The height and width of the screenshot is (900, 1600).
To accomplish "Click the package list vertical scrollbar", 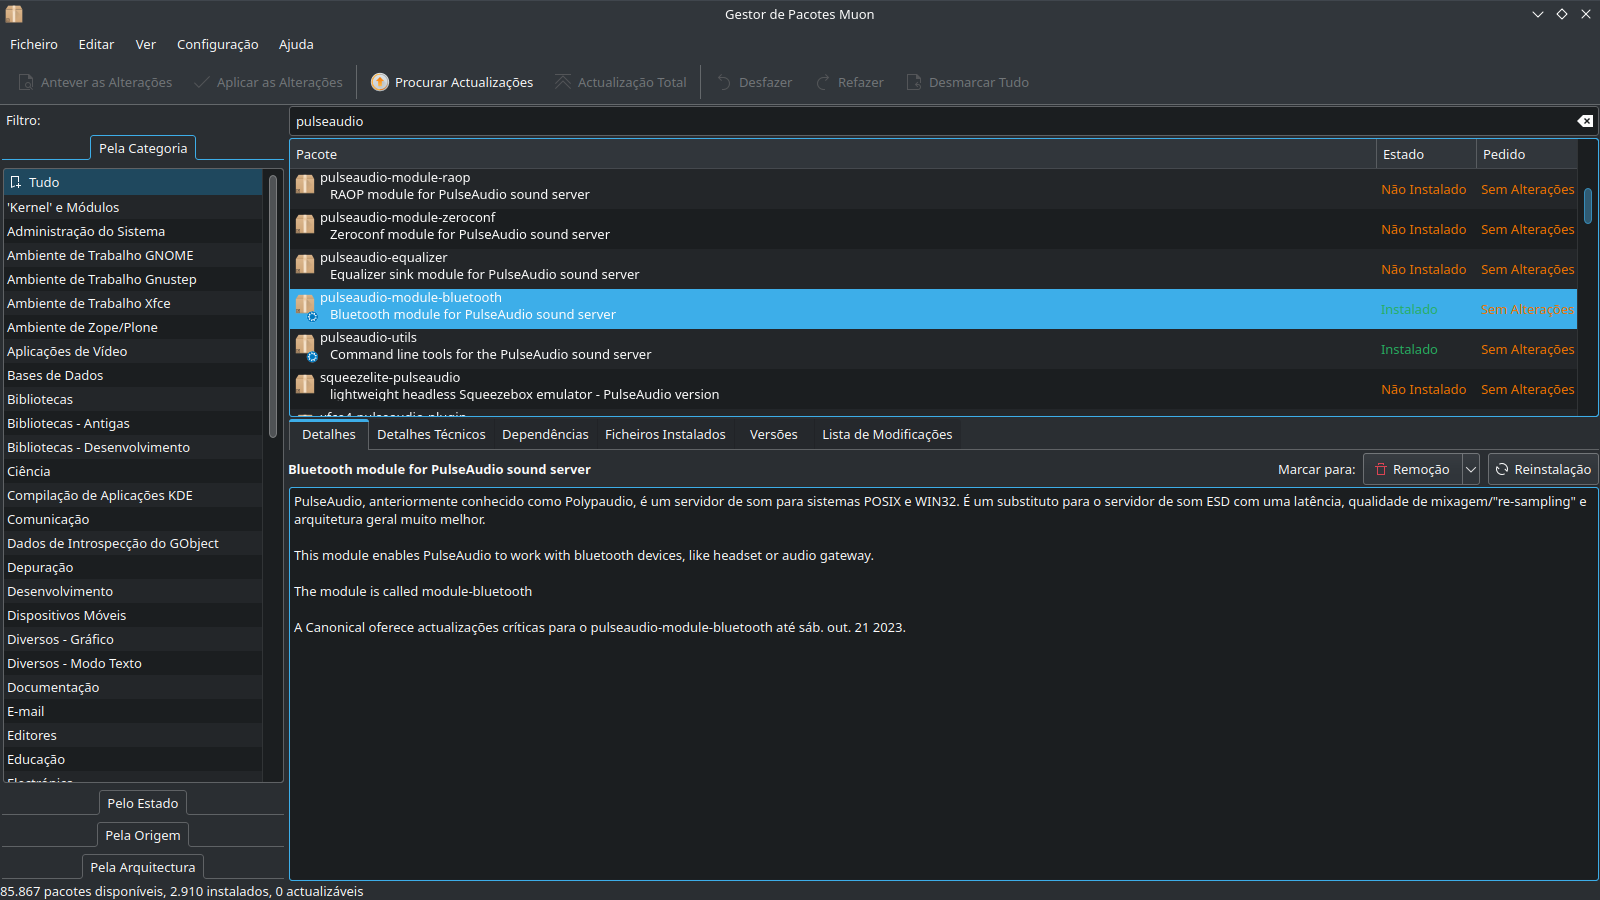I will point(1588,205).
